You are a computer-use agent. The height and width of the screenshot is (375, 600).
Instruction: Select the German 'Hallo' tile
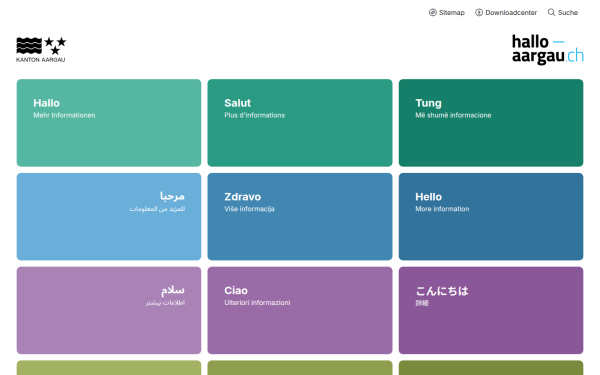point(109,123)
